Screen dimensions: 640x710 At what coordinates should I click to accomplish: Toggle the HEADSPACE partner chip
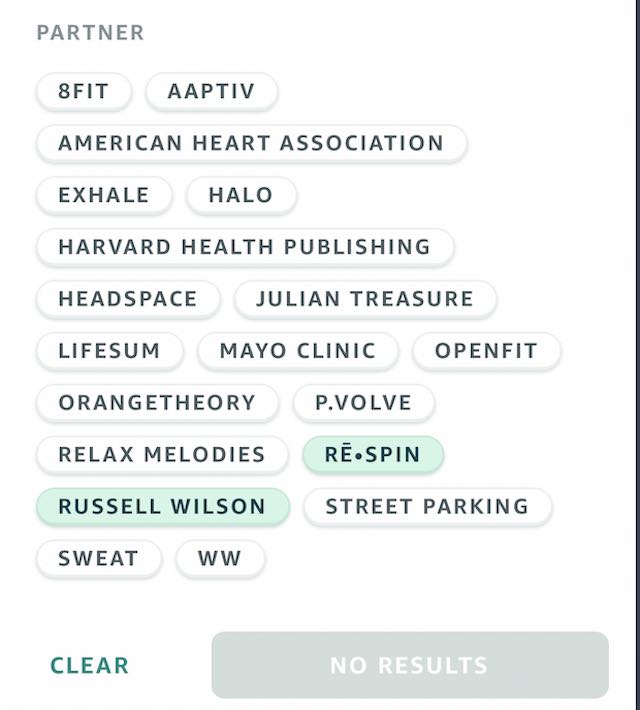click(128, 299)
